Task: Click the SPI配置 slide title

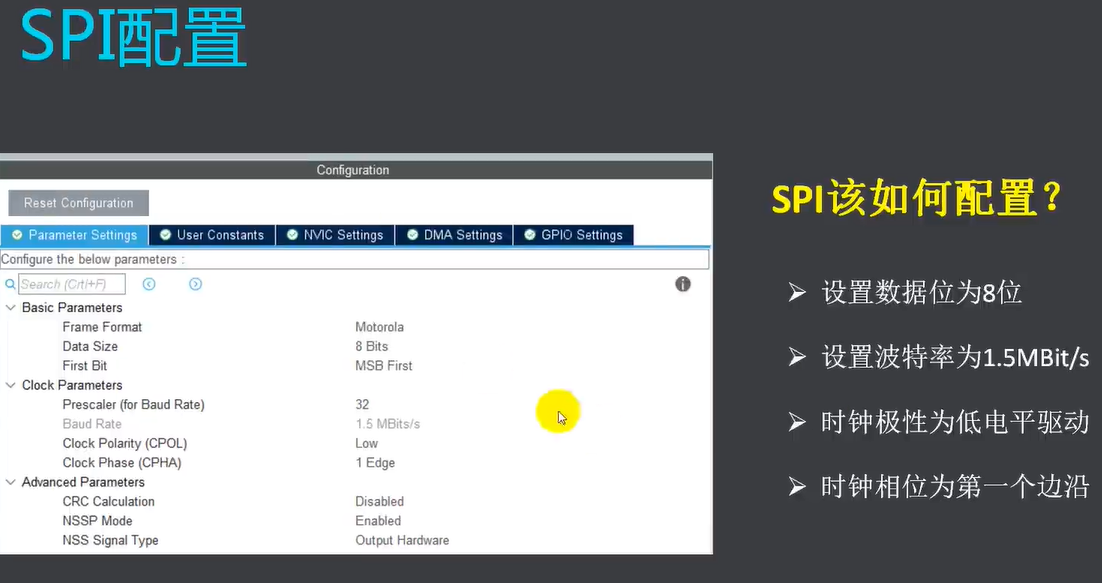Action: (134, 37)
